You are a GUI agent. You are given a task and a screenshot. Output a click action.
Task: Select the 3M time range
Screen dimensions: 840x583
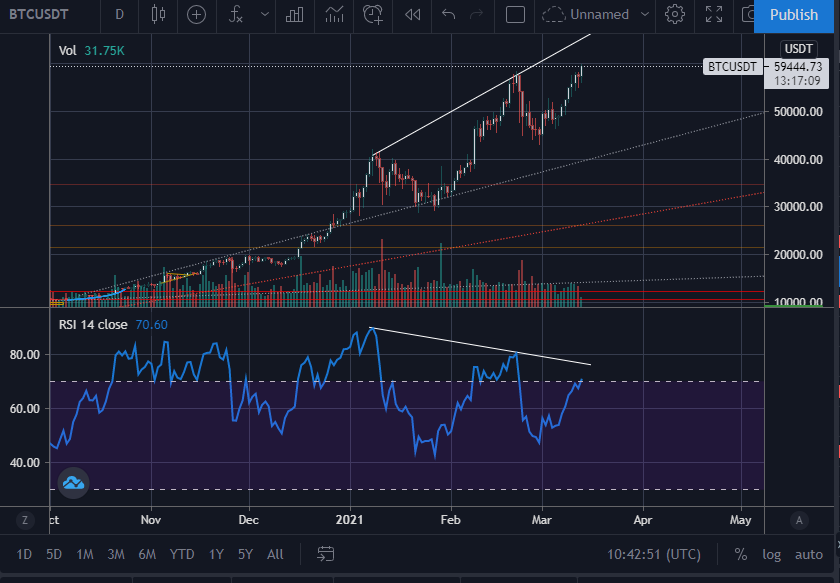pos(116,554)
